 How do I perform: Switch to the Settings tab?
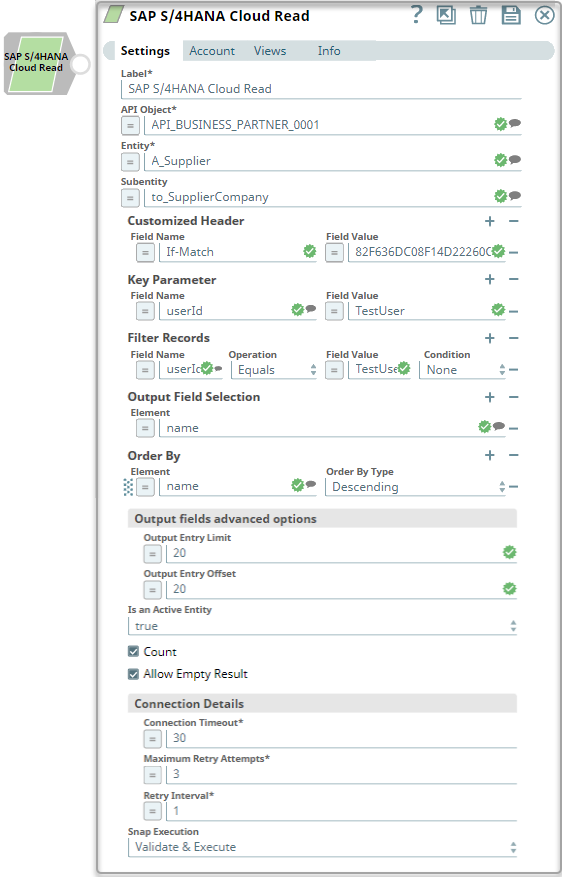[145, 51]
